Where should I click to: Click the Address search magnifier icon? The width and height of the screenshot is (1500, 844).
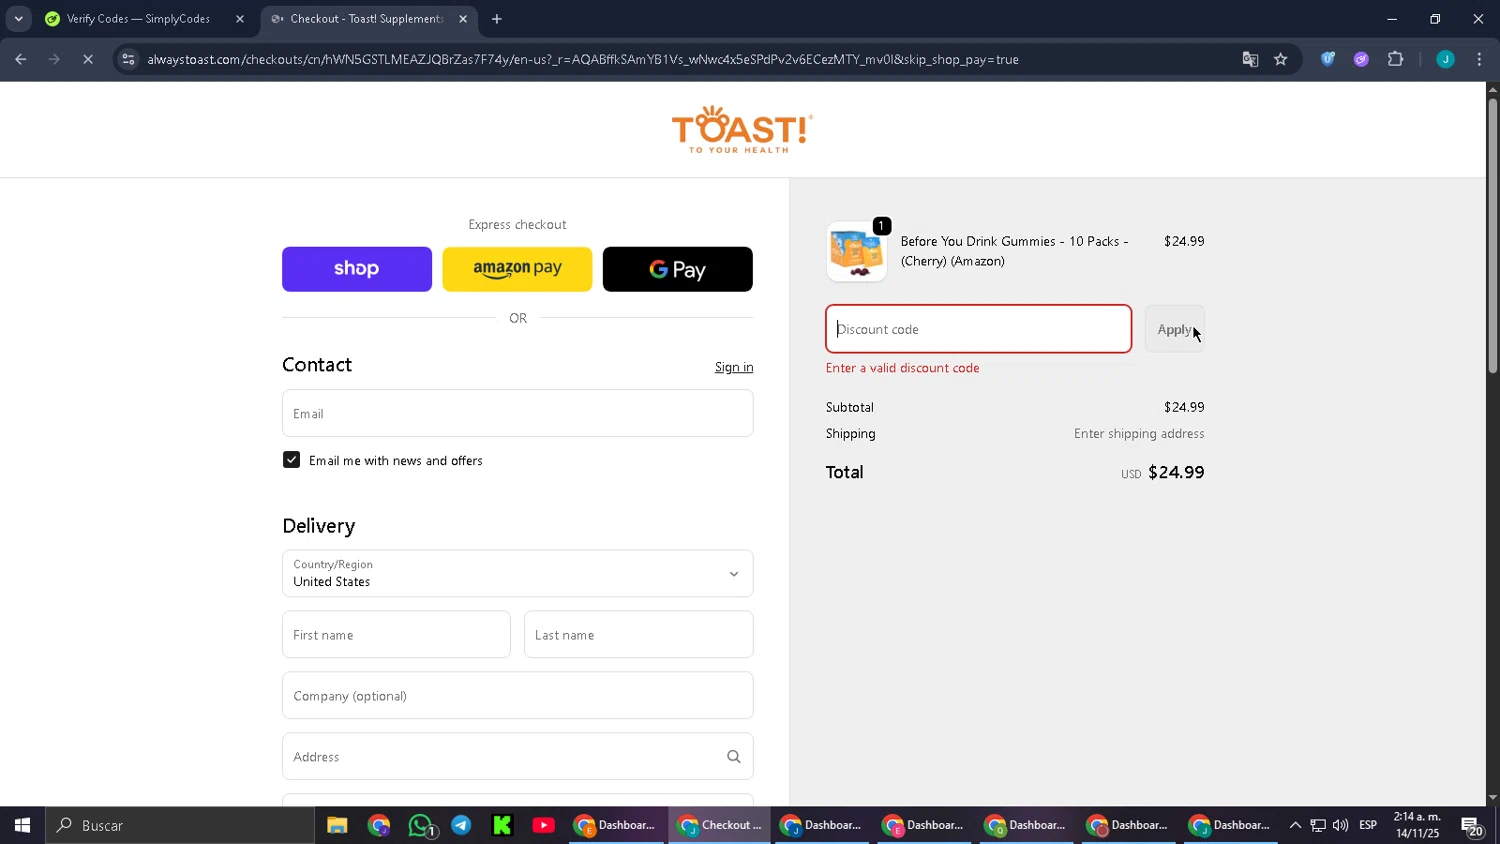coord(734,757)
